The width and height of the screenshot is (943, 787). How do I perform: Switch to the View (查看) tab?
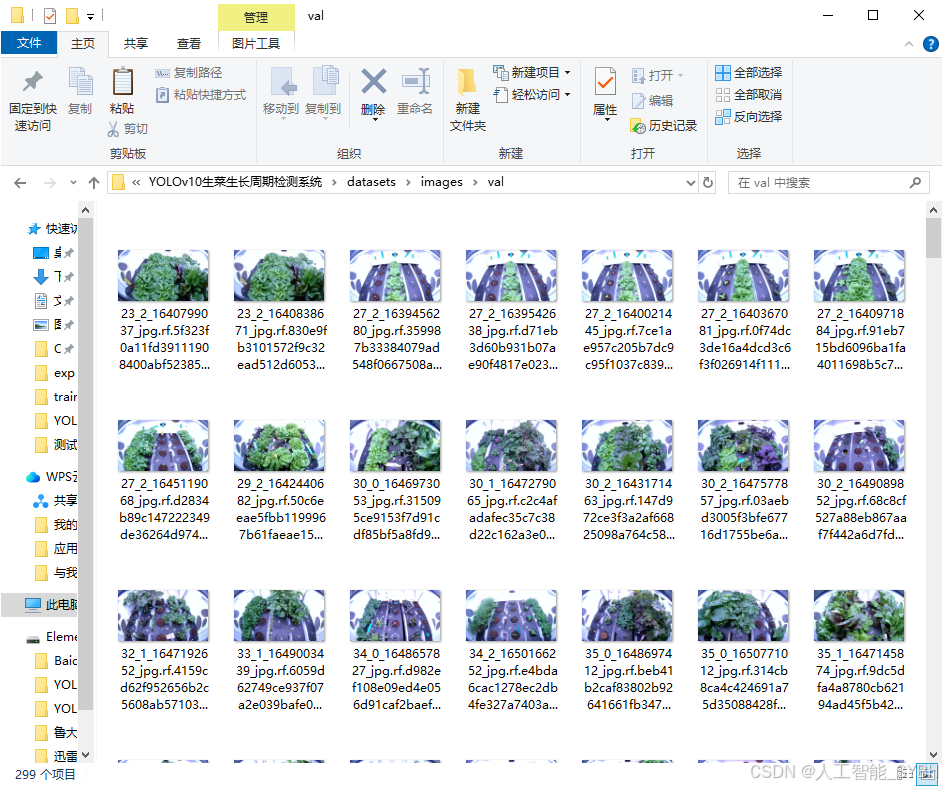(x=189, y=44)
